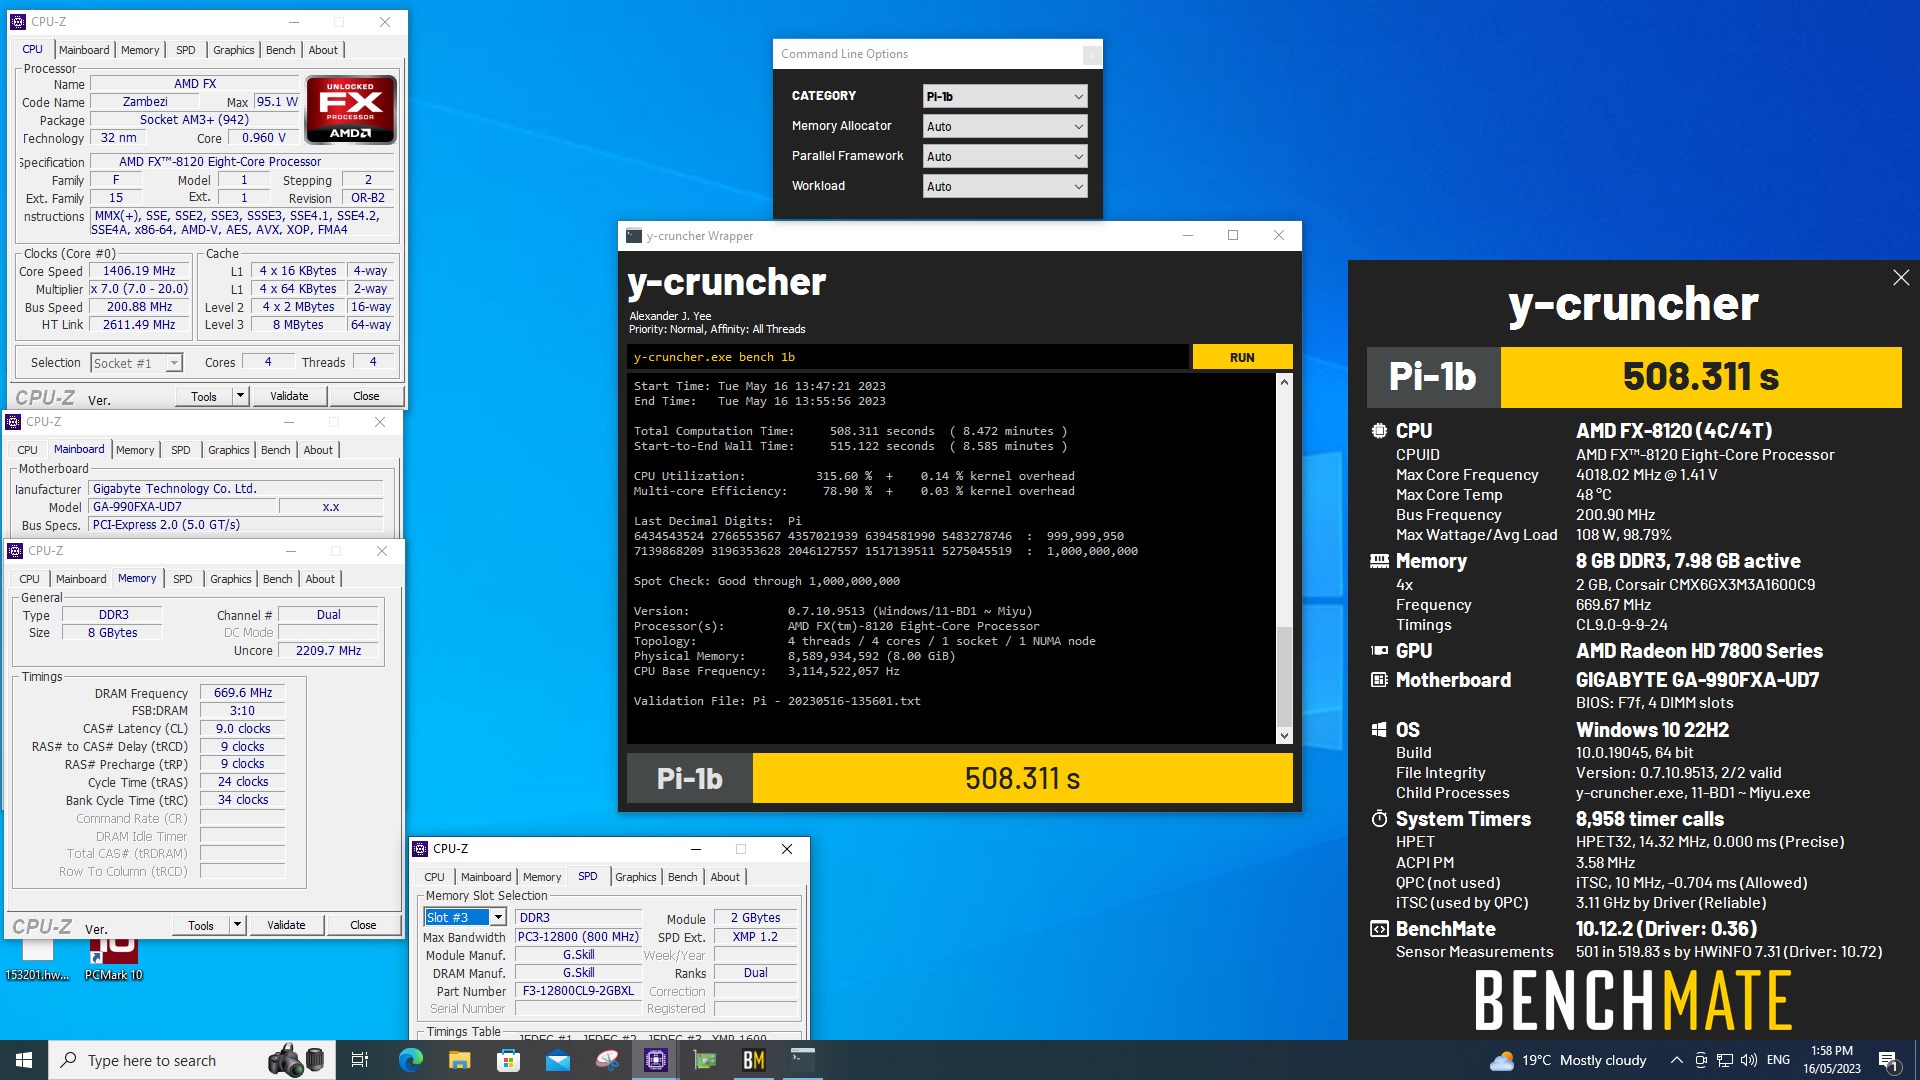Open the Workload dropdown
The image size is (1920, 1080).
[1004, 186]
